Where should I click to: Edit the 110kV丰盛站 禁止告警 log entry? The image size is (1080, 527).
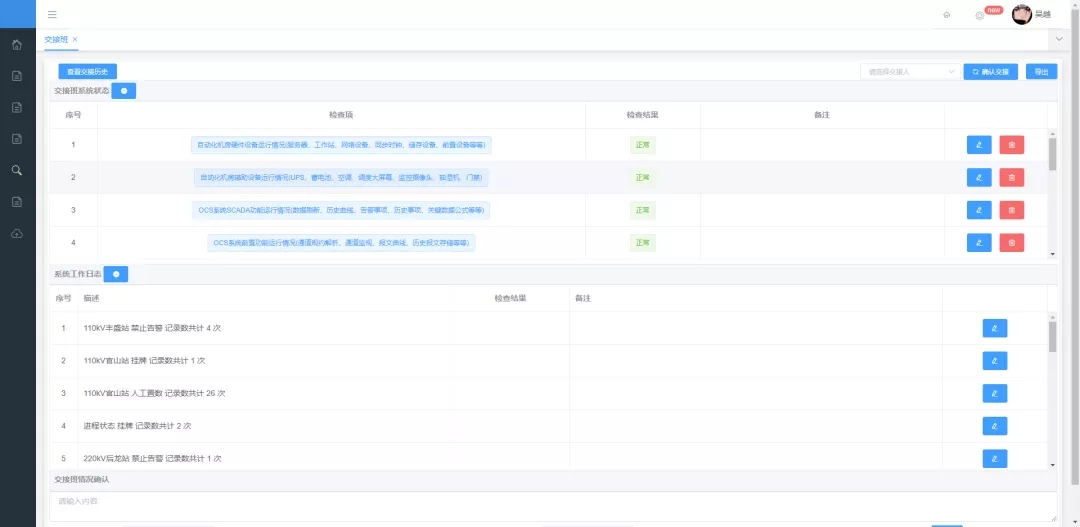(x=995, y=328)
